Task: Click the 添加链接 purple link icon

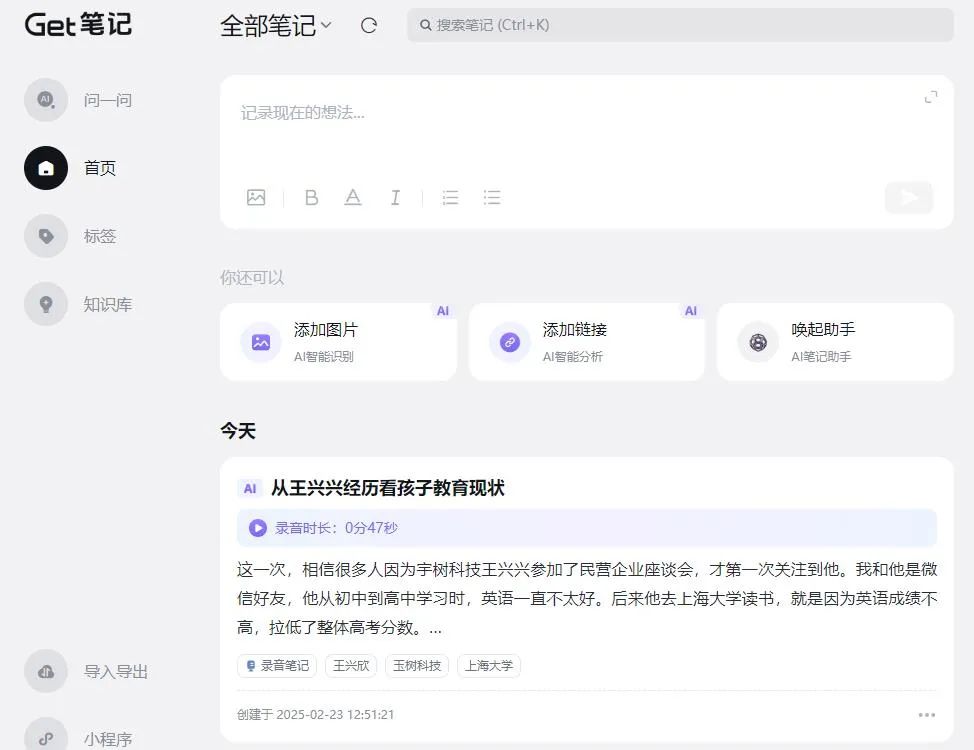Action: pos(510,342)
